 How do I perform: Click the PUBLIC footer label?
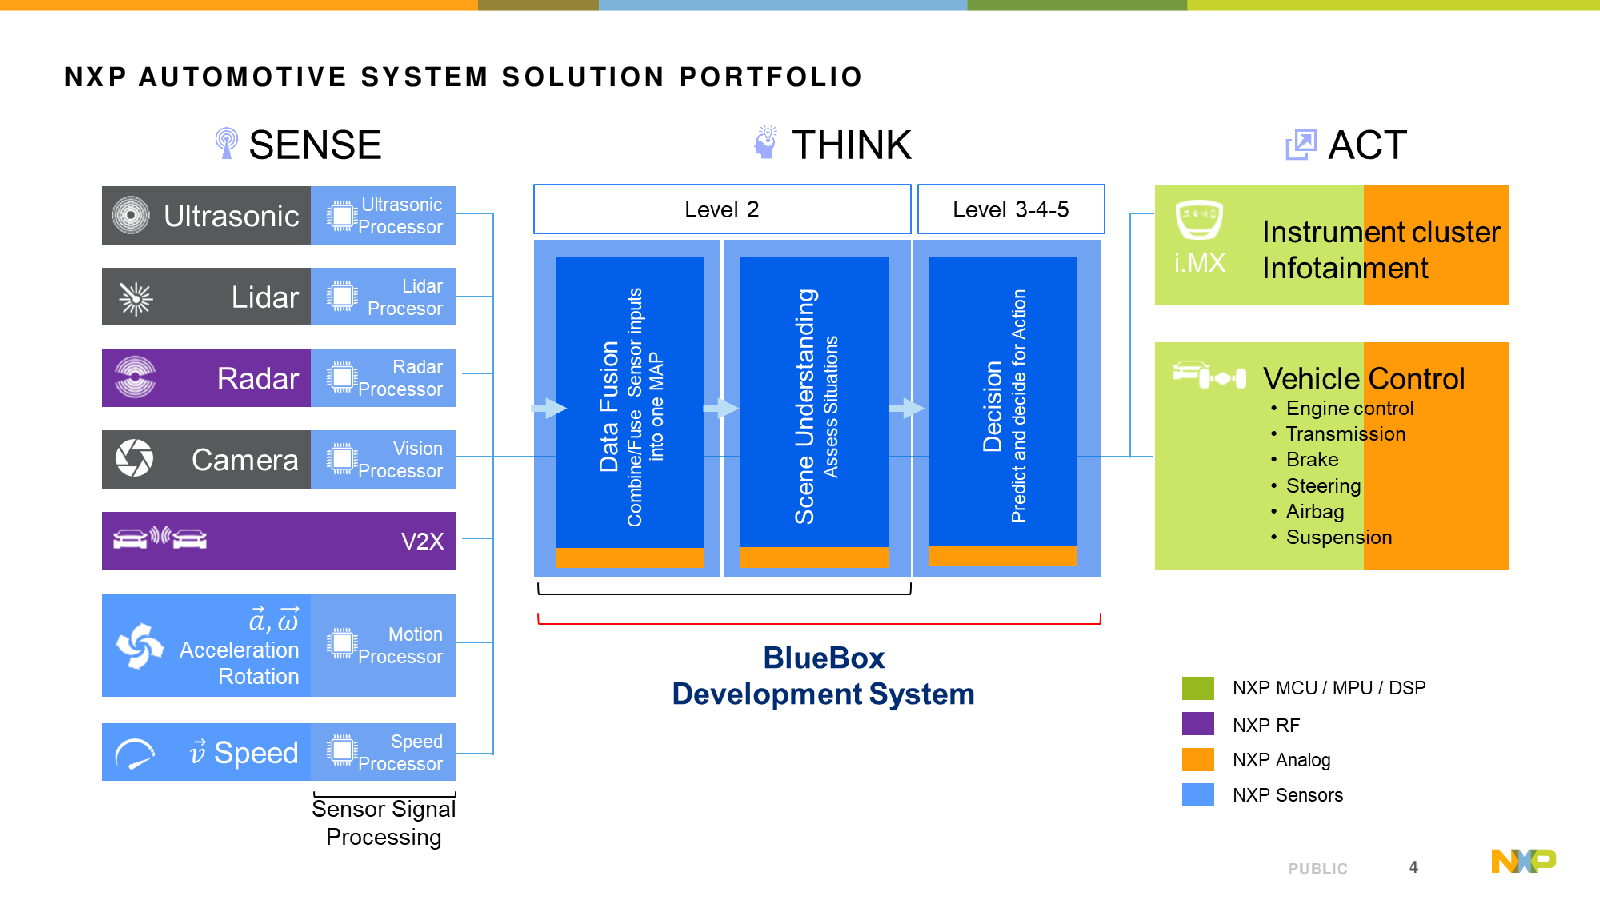pos(1318,869)
